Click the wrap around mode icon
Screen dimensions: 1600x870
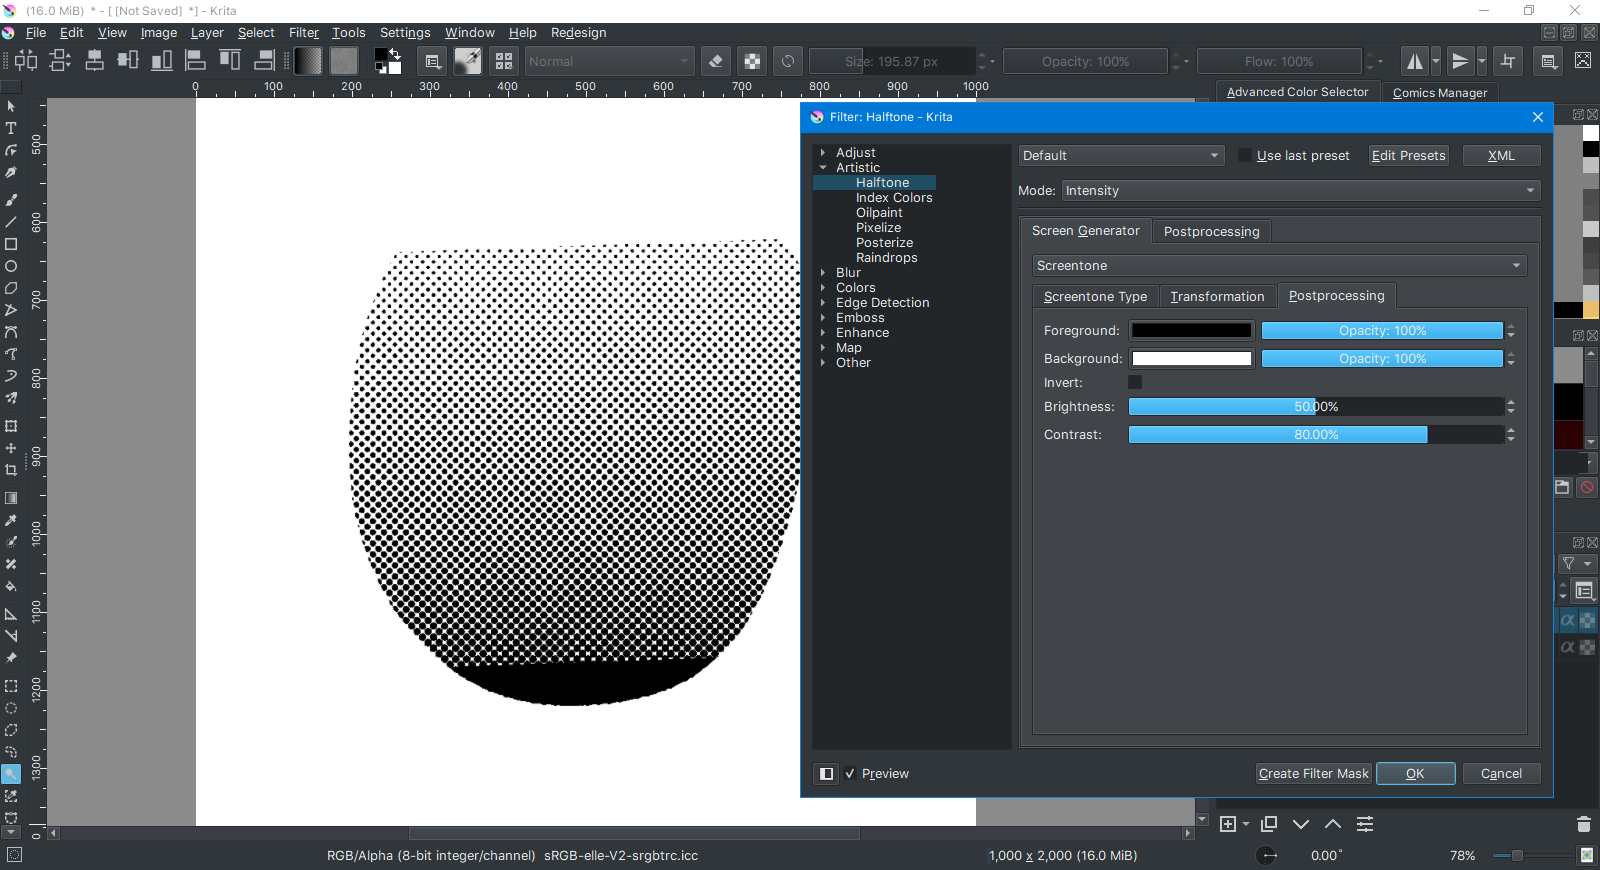1508,62
